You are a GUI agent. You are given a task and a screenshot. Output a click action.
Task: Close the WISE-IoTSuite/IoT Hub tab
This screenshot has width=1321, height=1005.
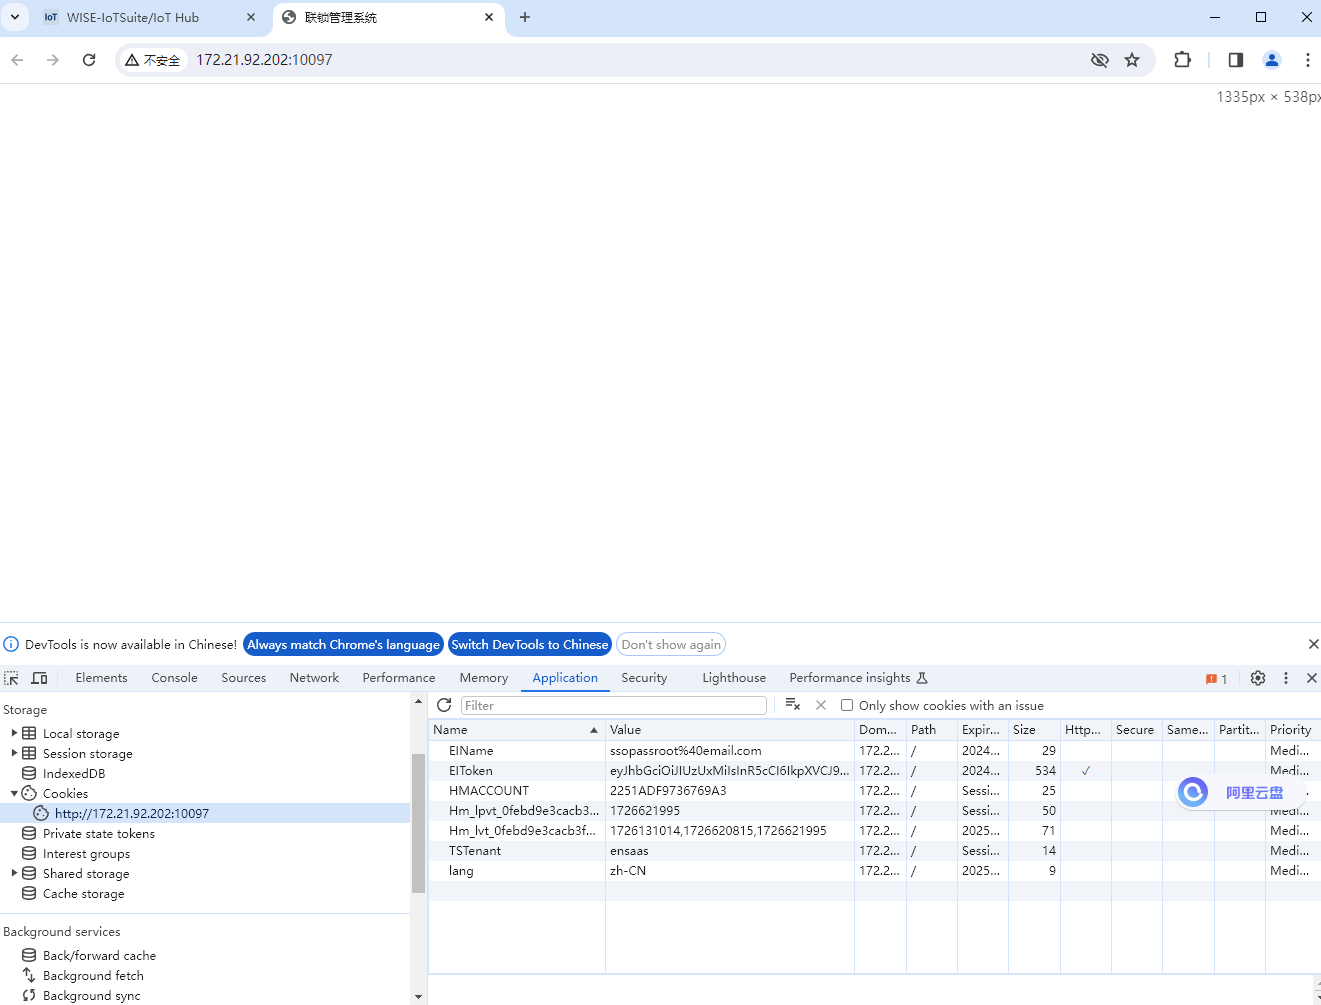coord(251,17)
